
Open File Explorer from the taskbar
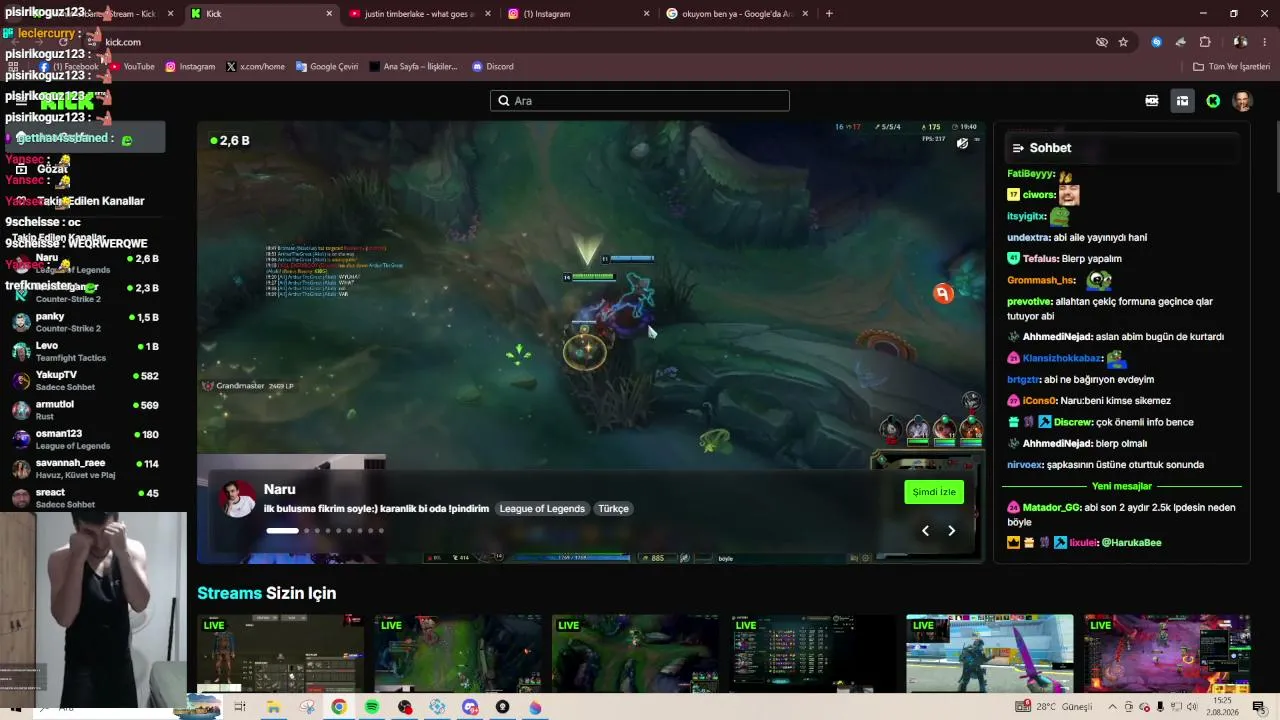click(273, 707)
